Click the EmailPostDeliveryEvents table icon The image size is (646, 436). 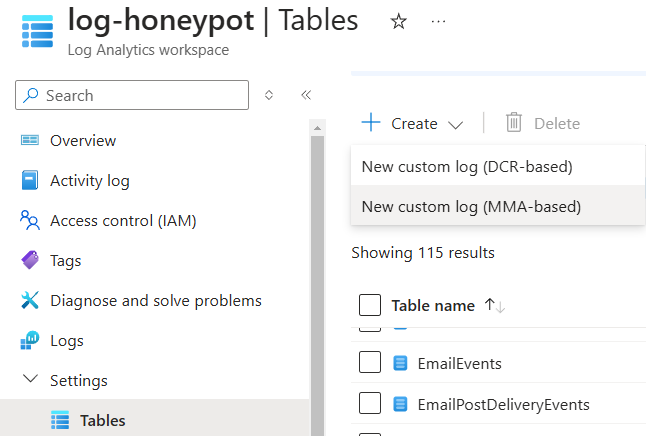(400, 404)
